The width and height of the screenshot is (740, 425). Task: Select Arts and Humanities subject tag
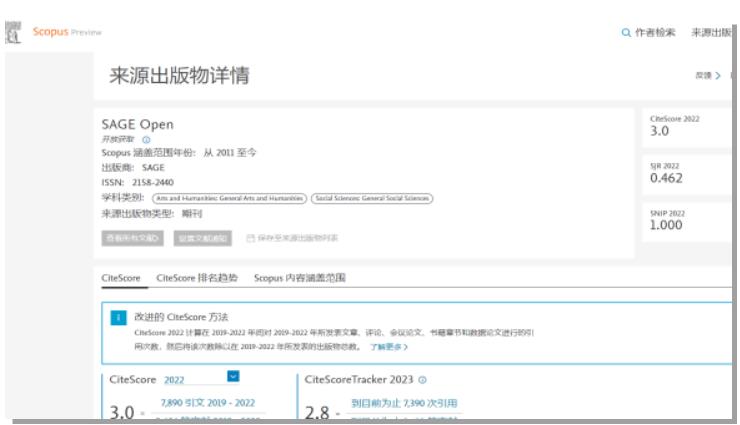coord(229,199)
